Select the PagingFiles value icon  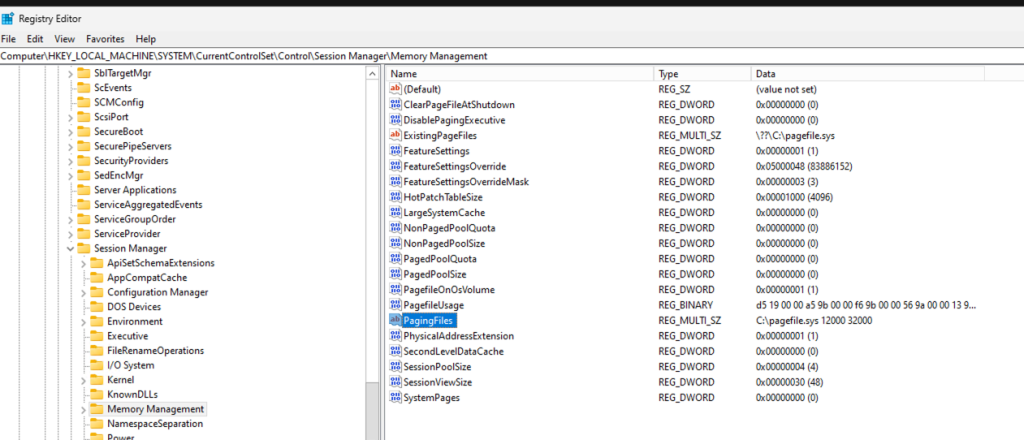click(395, 320)
